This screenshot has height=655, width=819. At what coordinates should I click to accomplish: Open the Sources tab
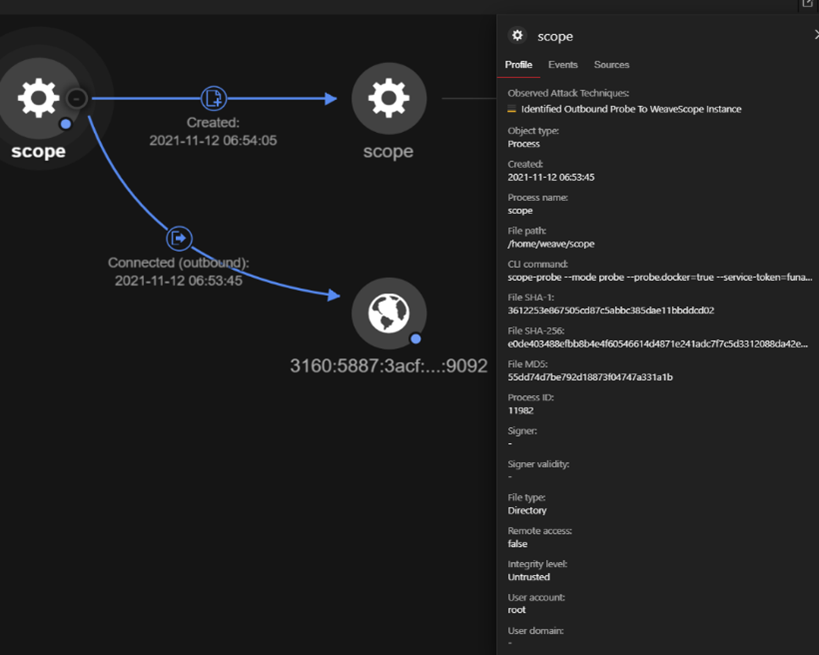611,65
